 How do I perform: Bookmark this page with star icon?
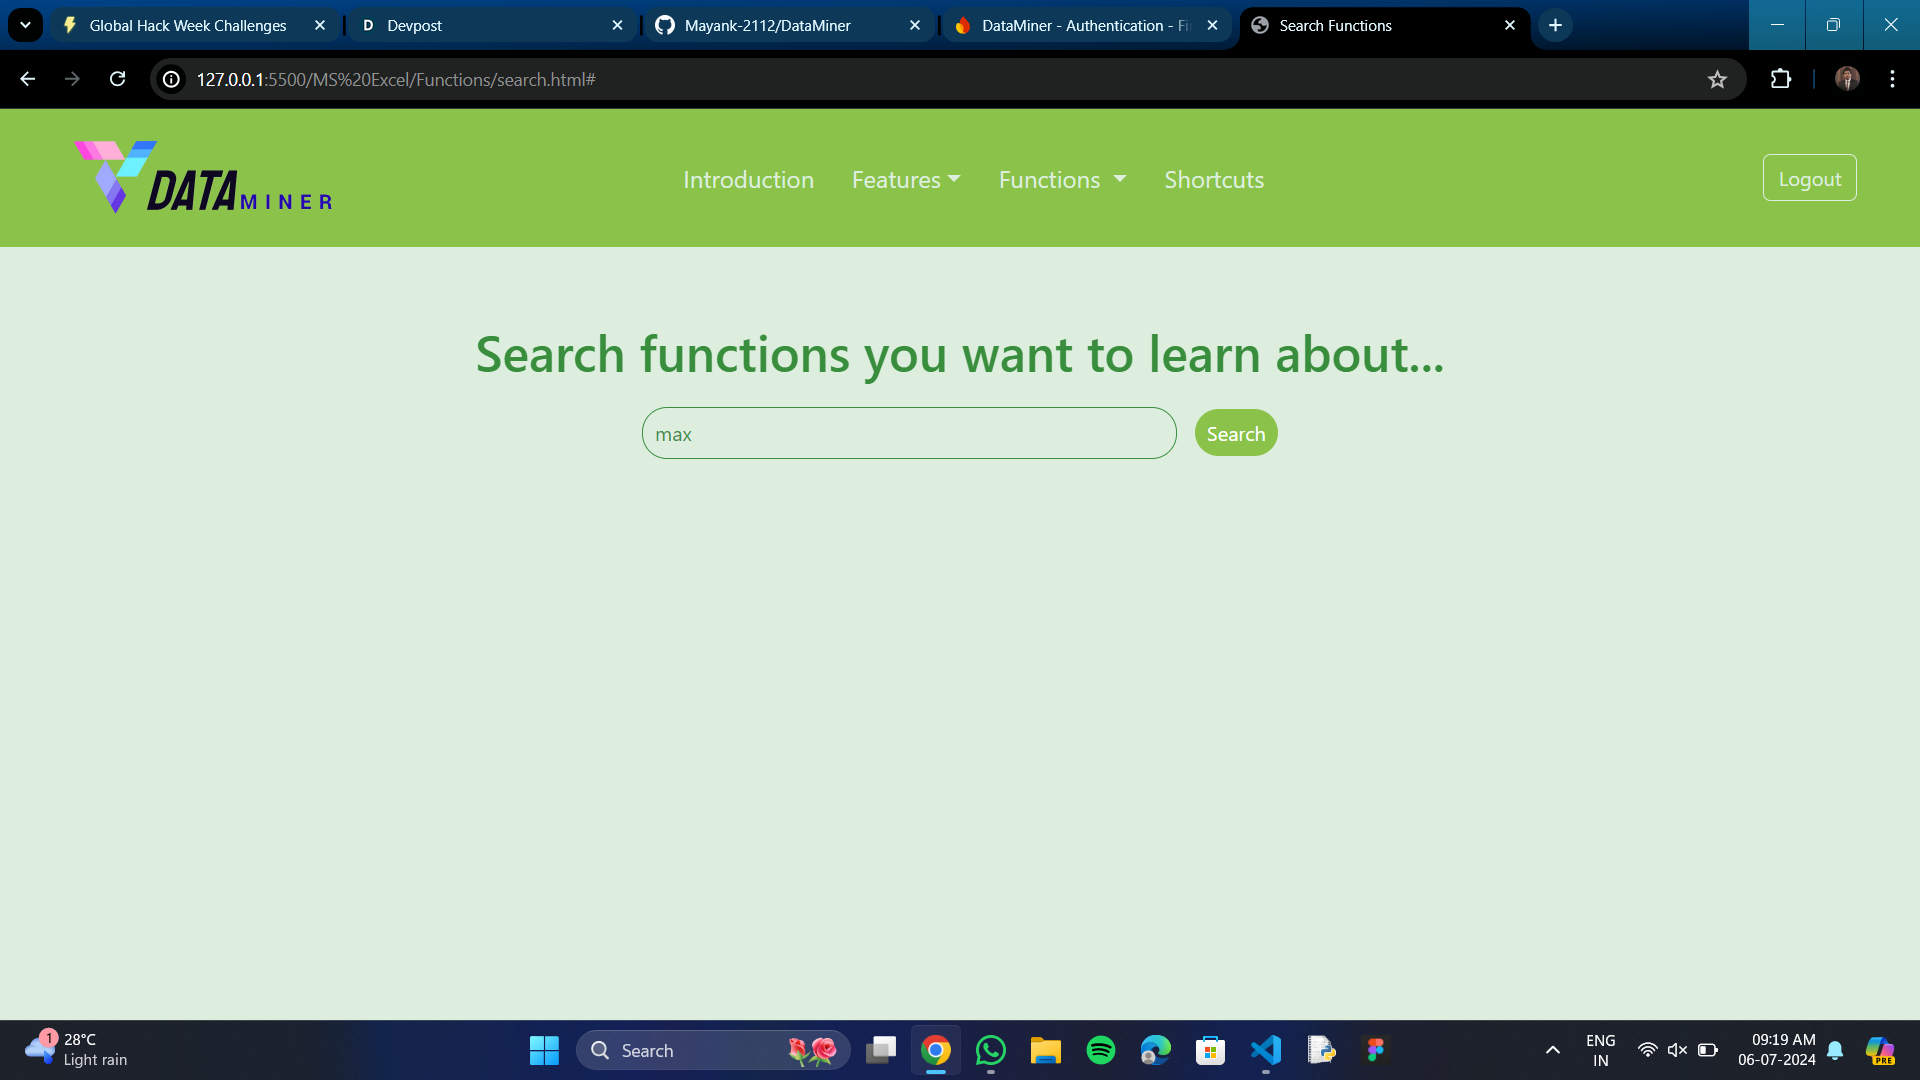tap(1717, 80)
